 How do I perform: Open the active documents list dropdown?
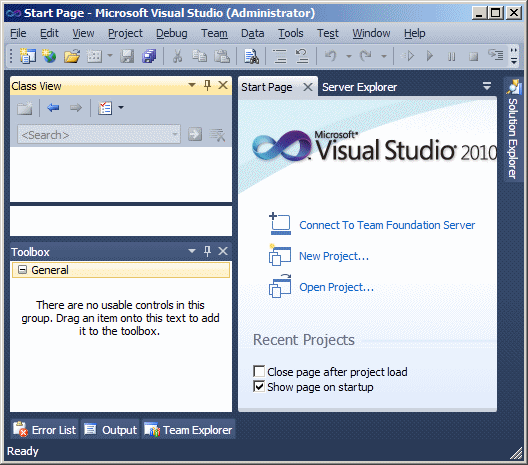click(487, 86)
